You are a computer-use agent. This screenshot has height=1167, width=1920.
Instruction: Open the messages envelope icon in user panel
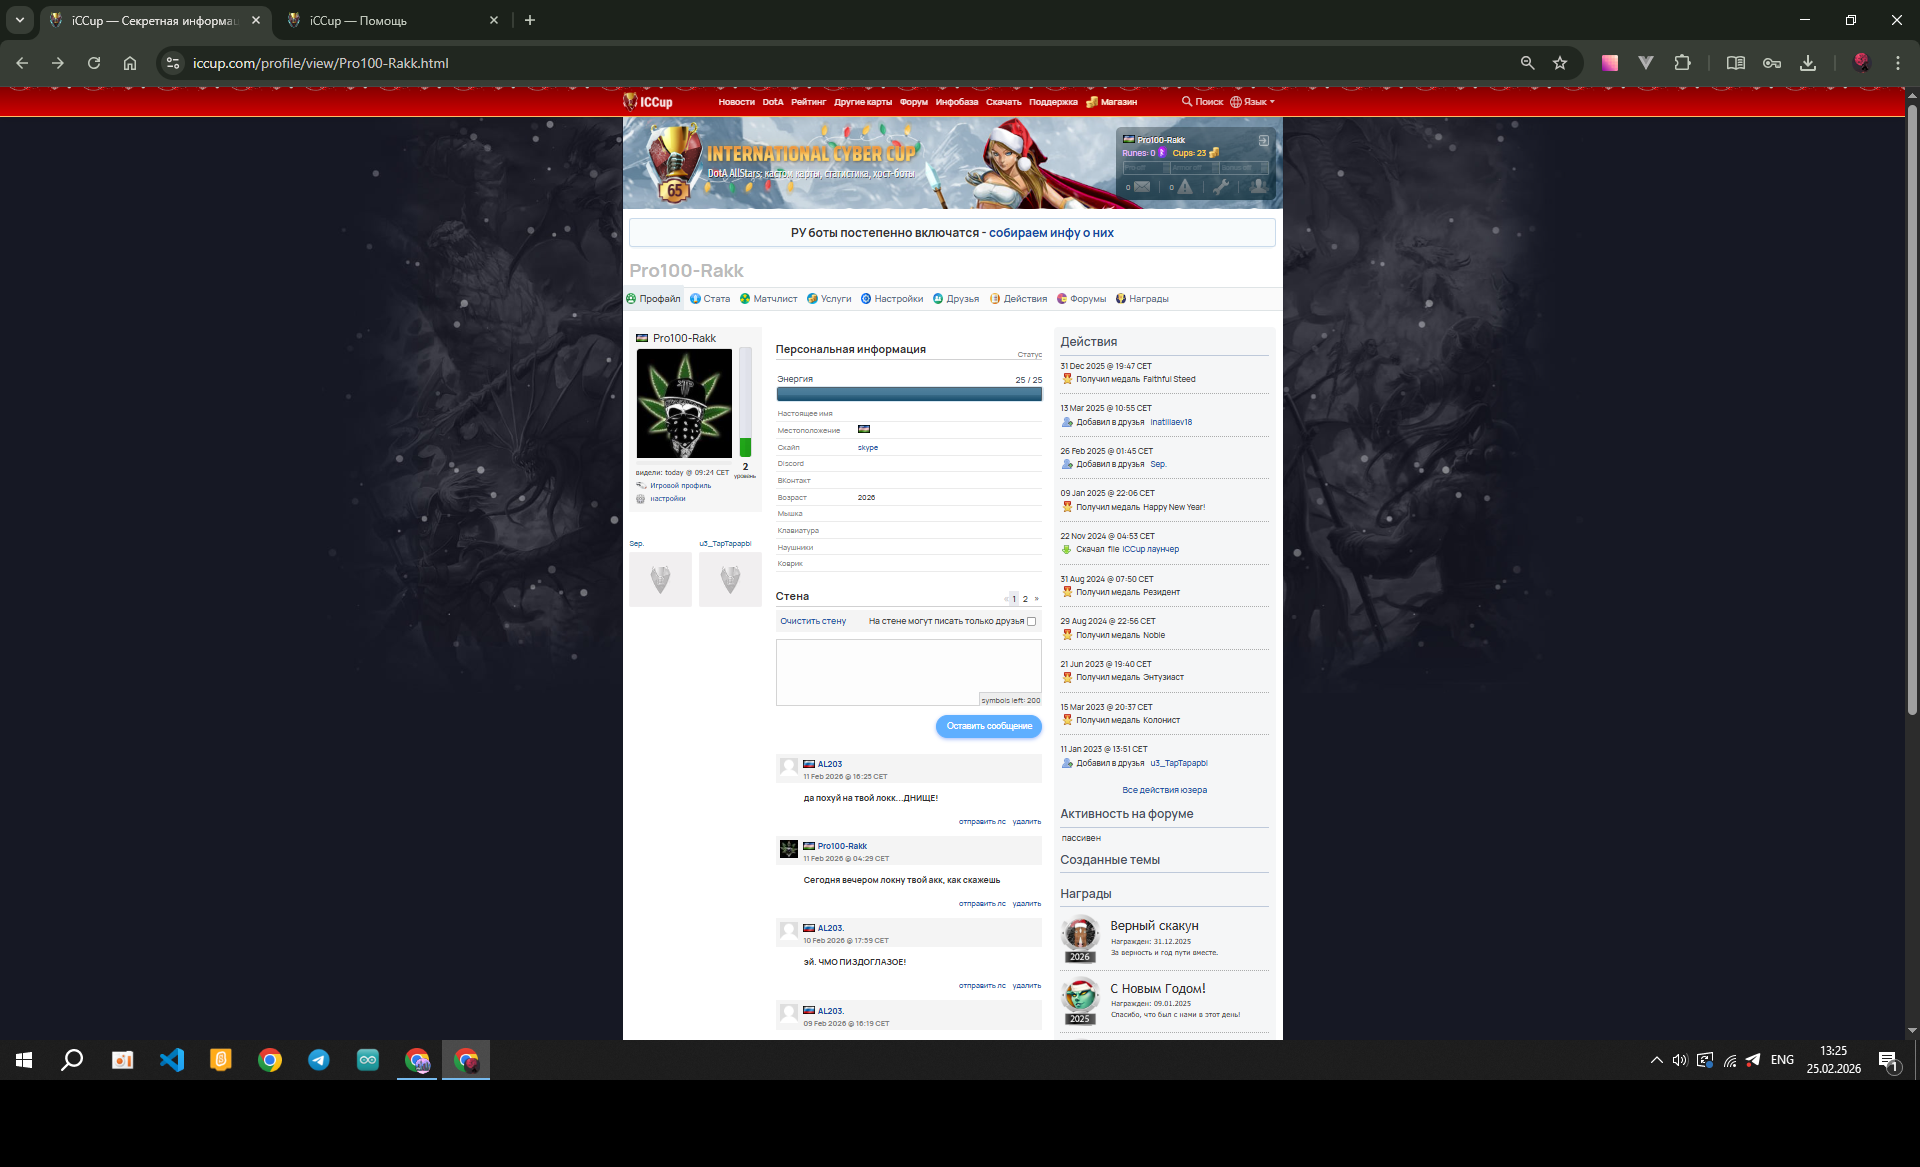coord(1142,187)
